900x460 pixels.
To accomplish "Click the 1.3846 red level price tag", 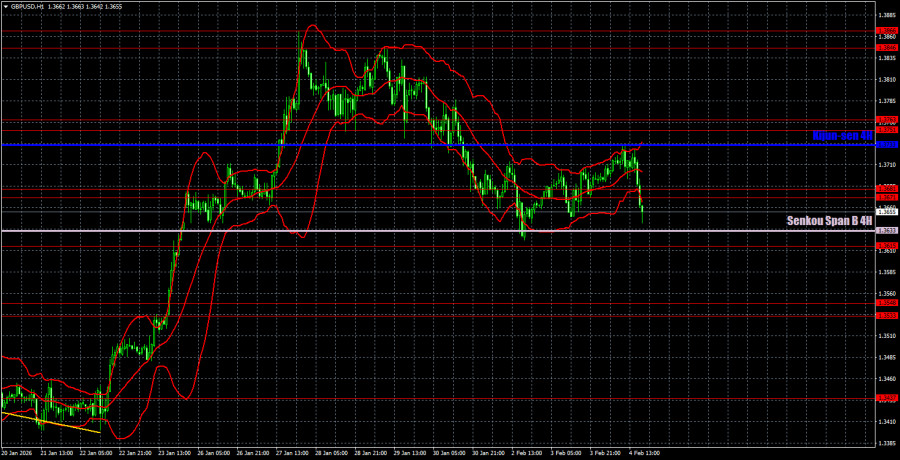I will 886,48.
